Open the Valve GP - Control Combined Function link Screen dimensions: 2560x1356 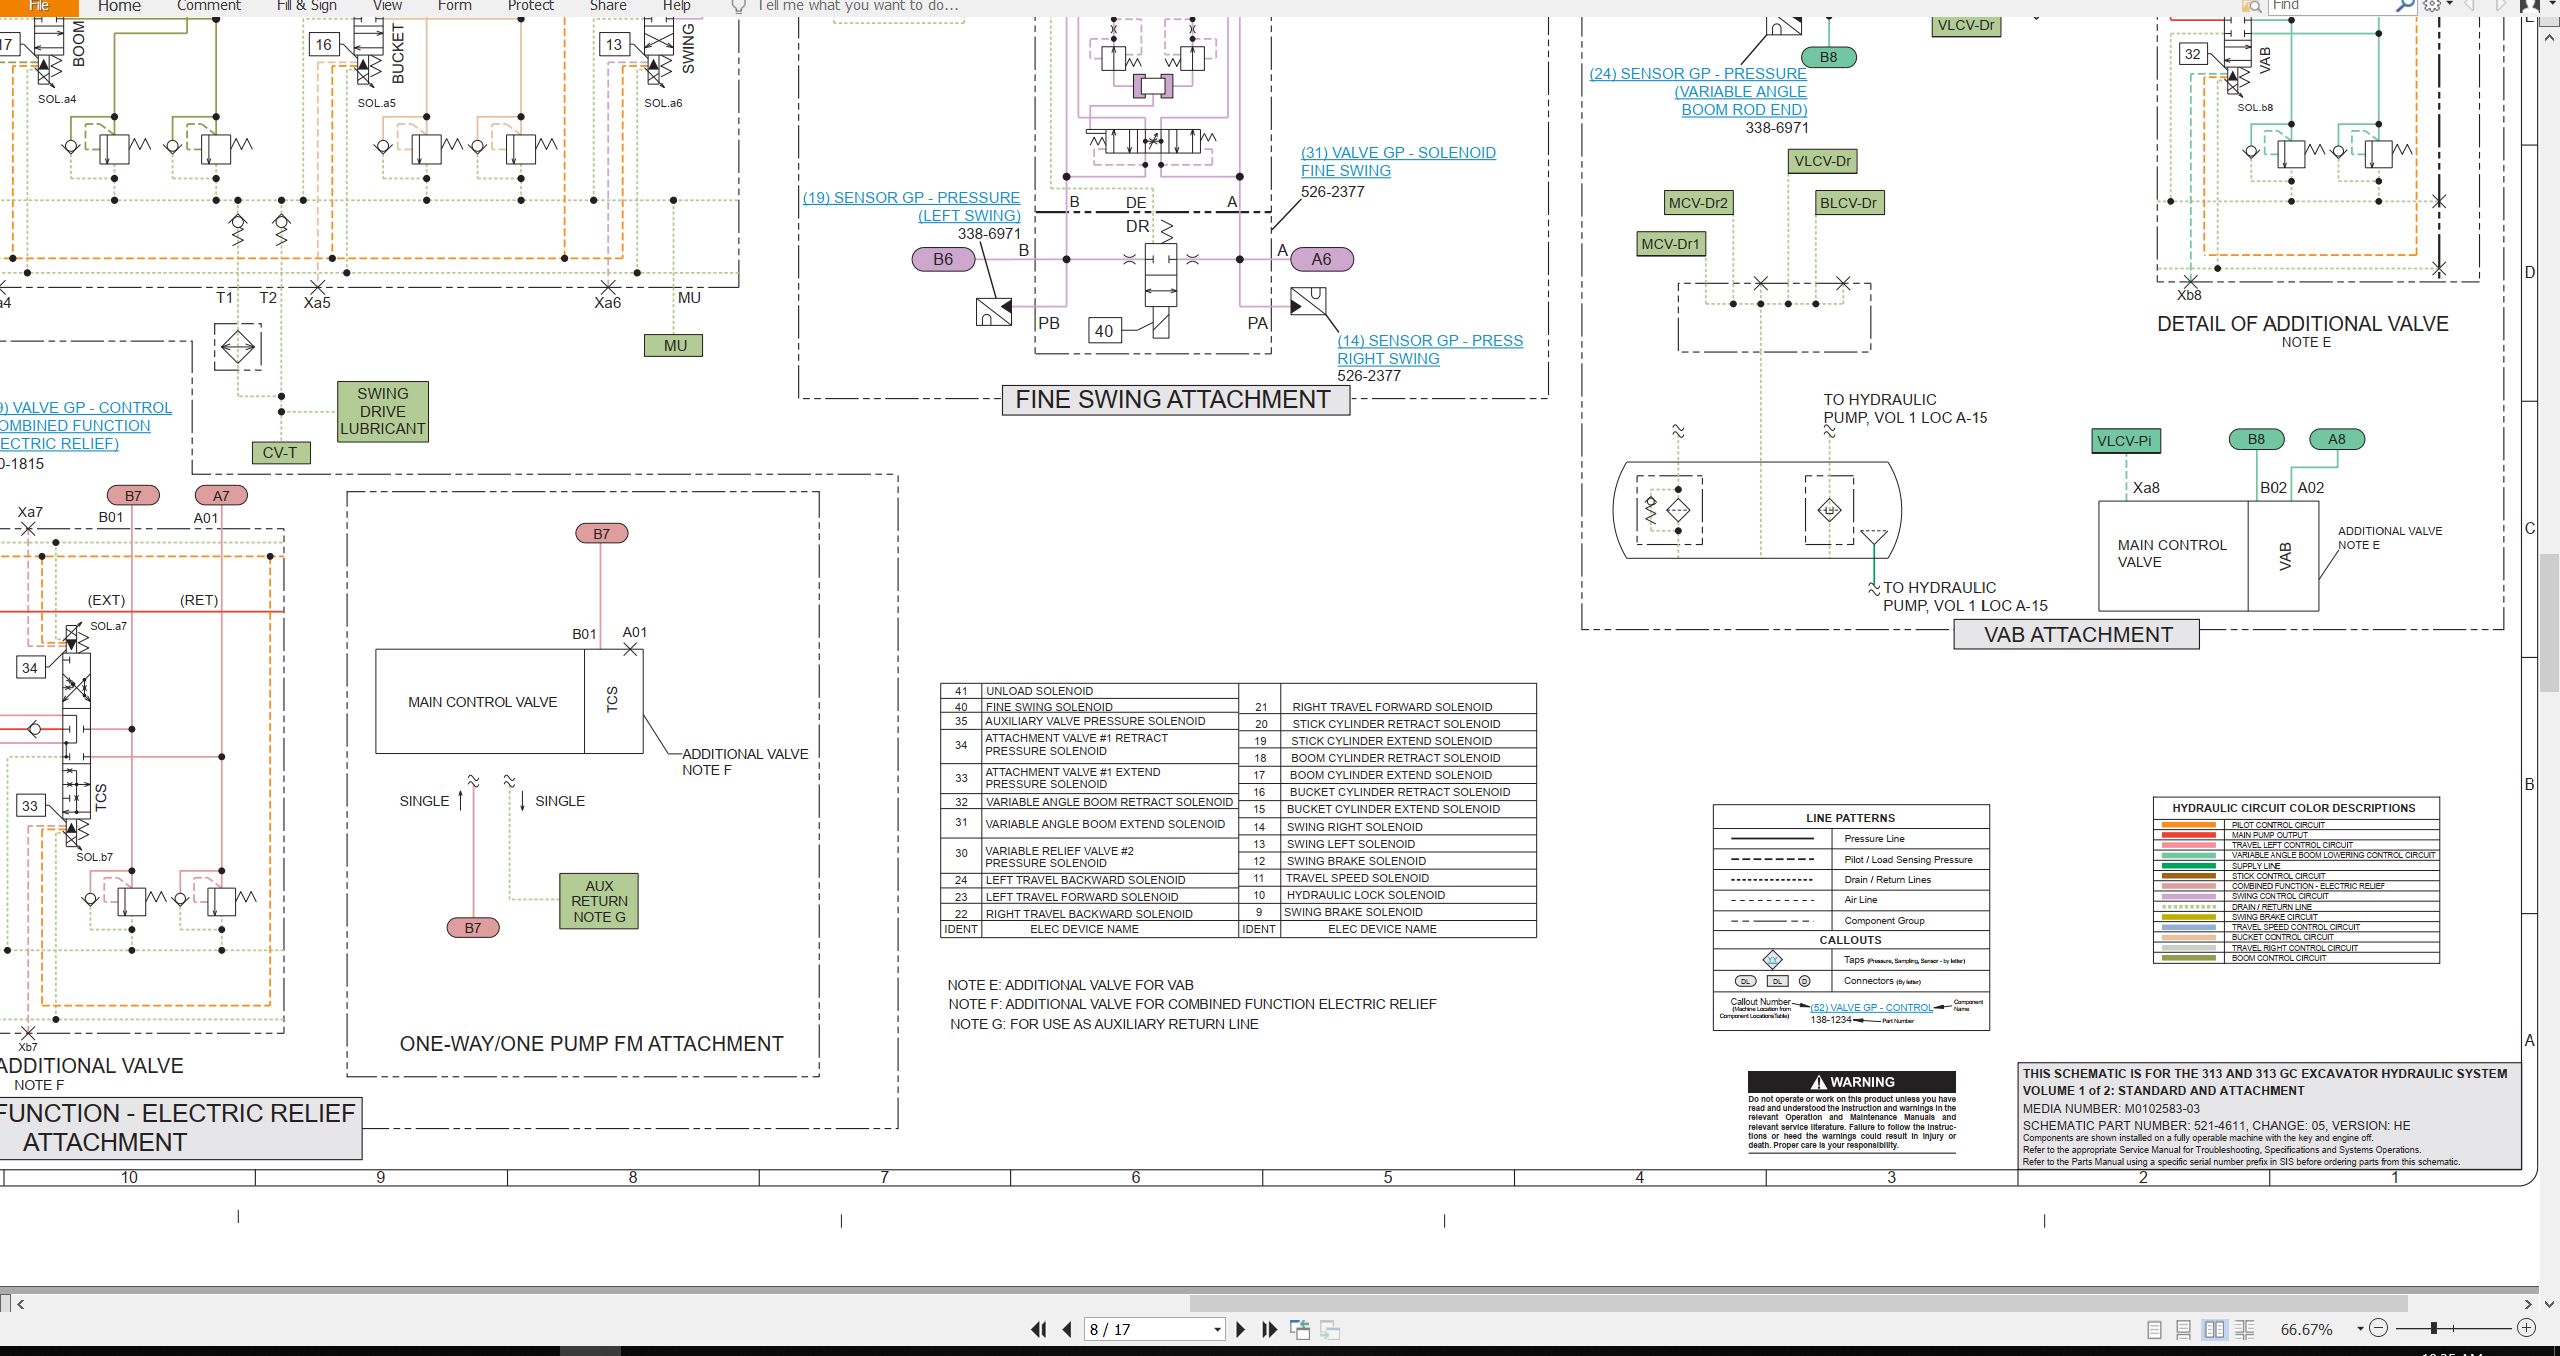[x=86, y=426]
